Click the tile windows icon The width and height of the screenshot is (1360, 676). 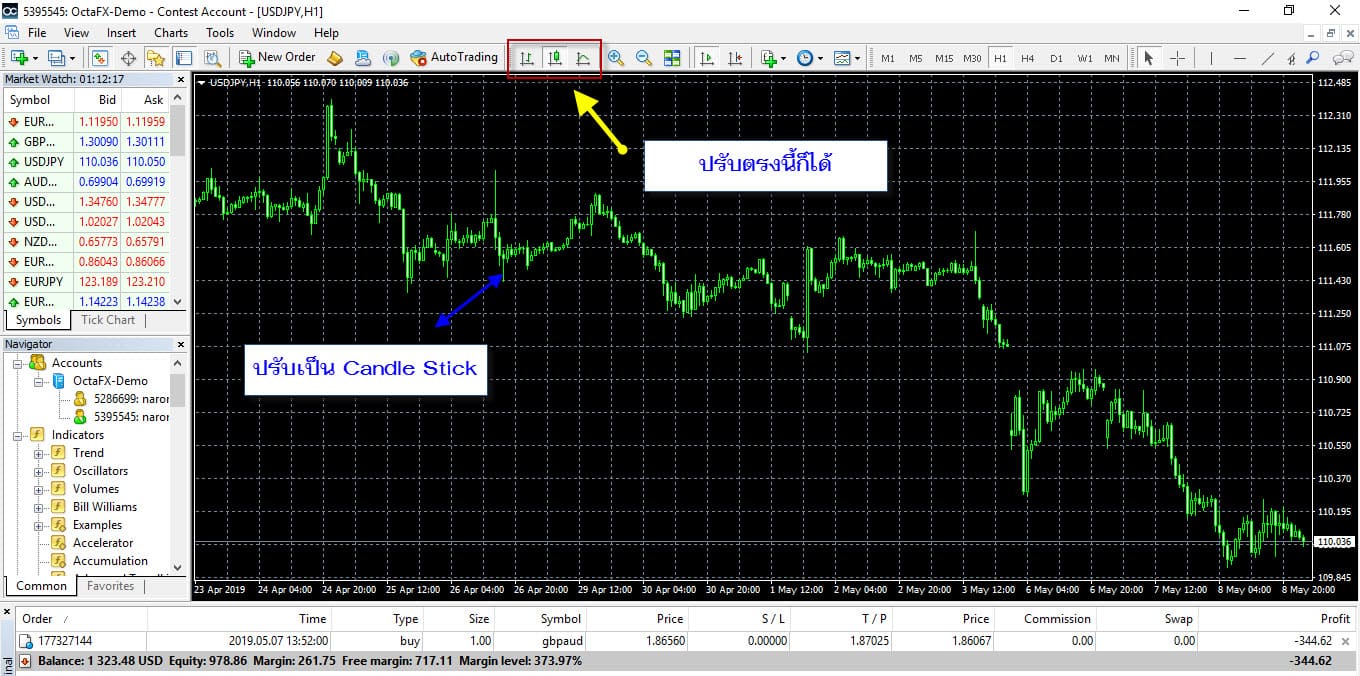pyautogui.click(x=672, y=58)
